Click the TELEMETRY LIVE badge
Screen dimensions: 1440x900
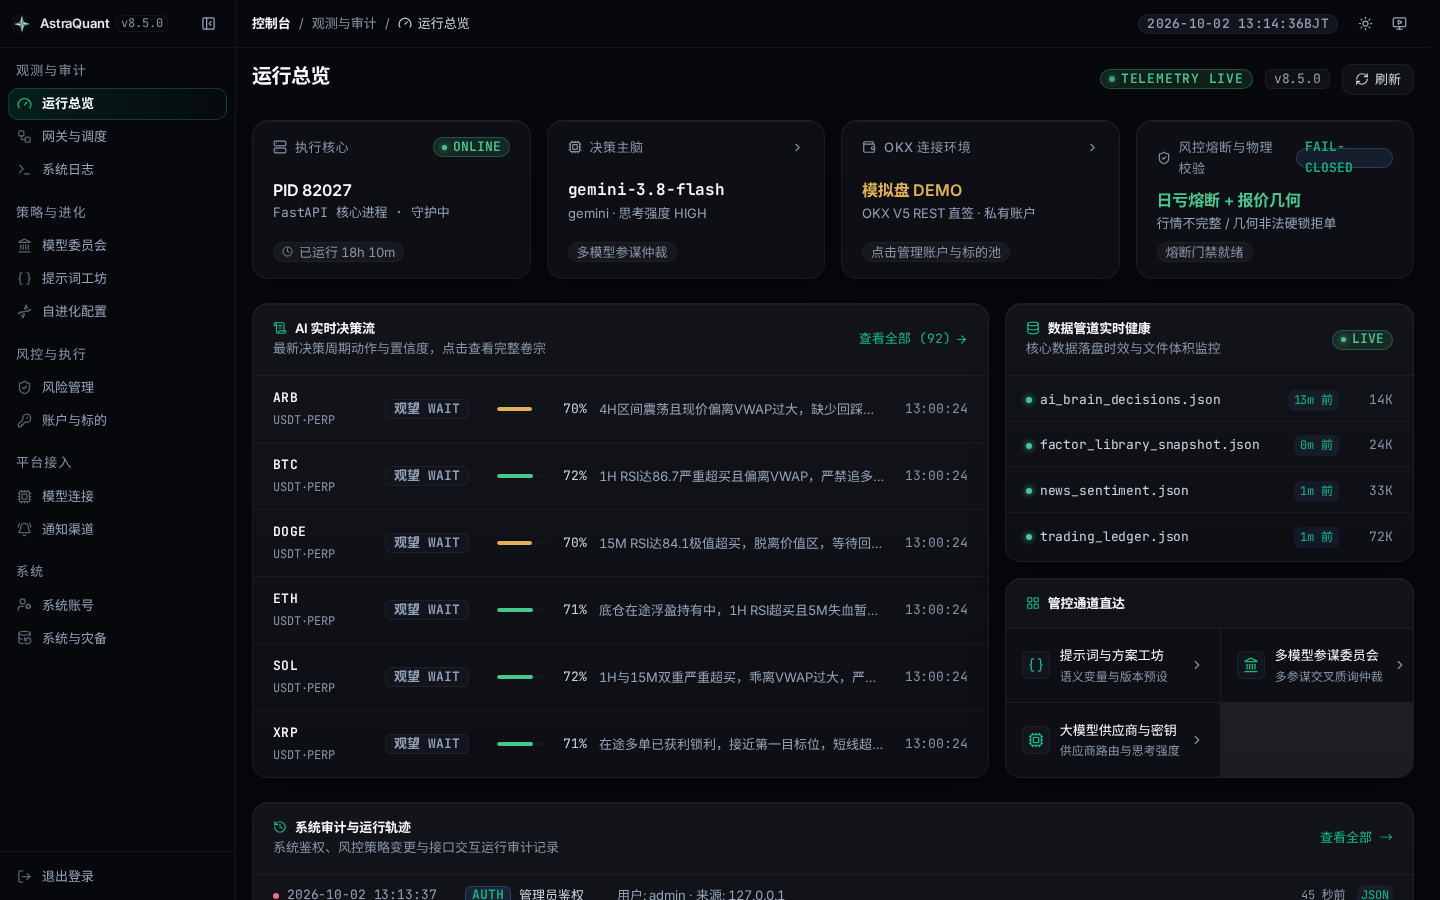coord(1176,79)
